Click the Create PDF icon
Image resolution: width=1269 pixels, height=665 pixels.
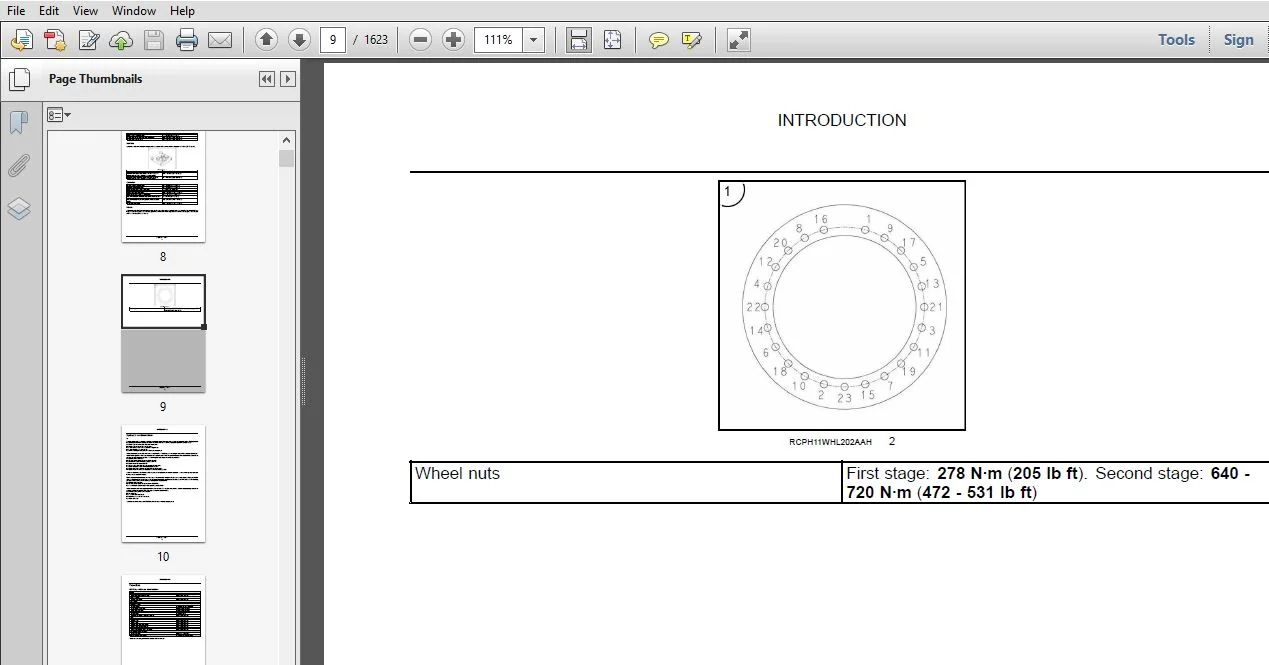point(55,40)
